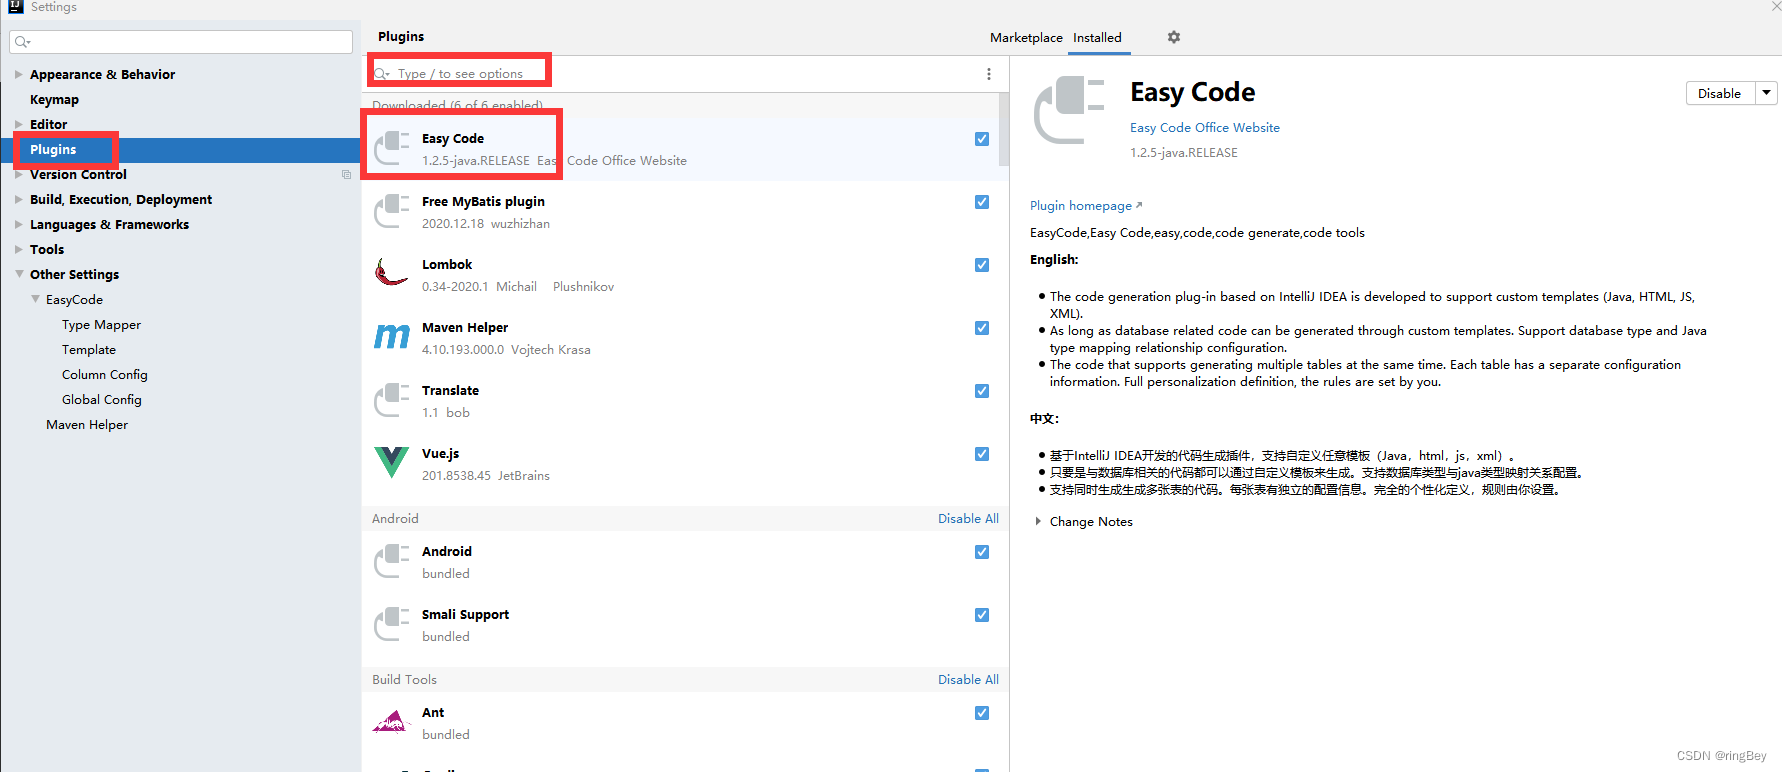
Task: Toggle the Vue.js plugin checkbox
Action: [982, 454]
